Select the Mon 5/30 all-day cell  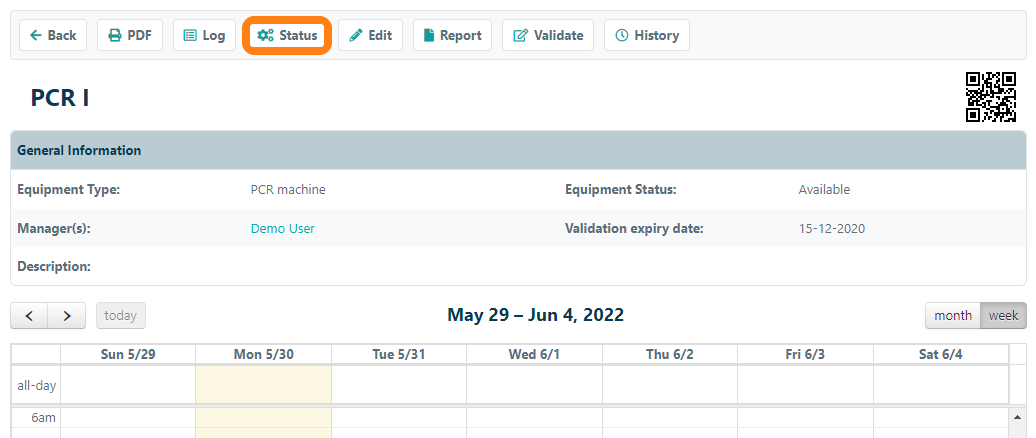coord(263,385)
